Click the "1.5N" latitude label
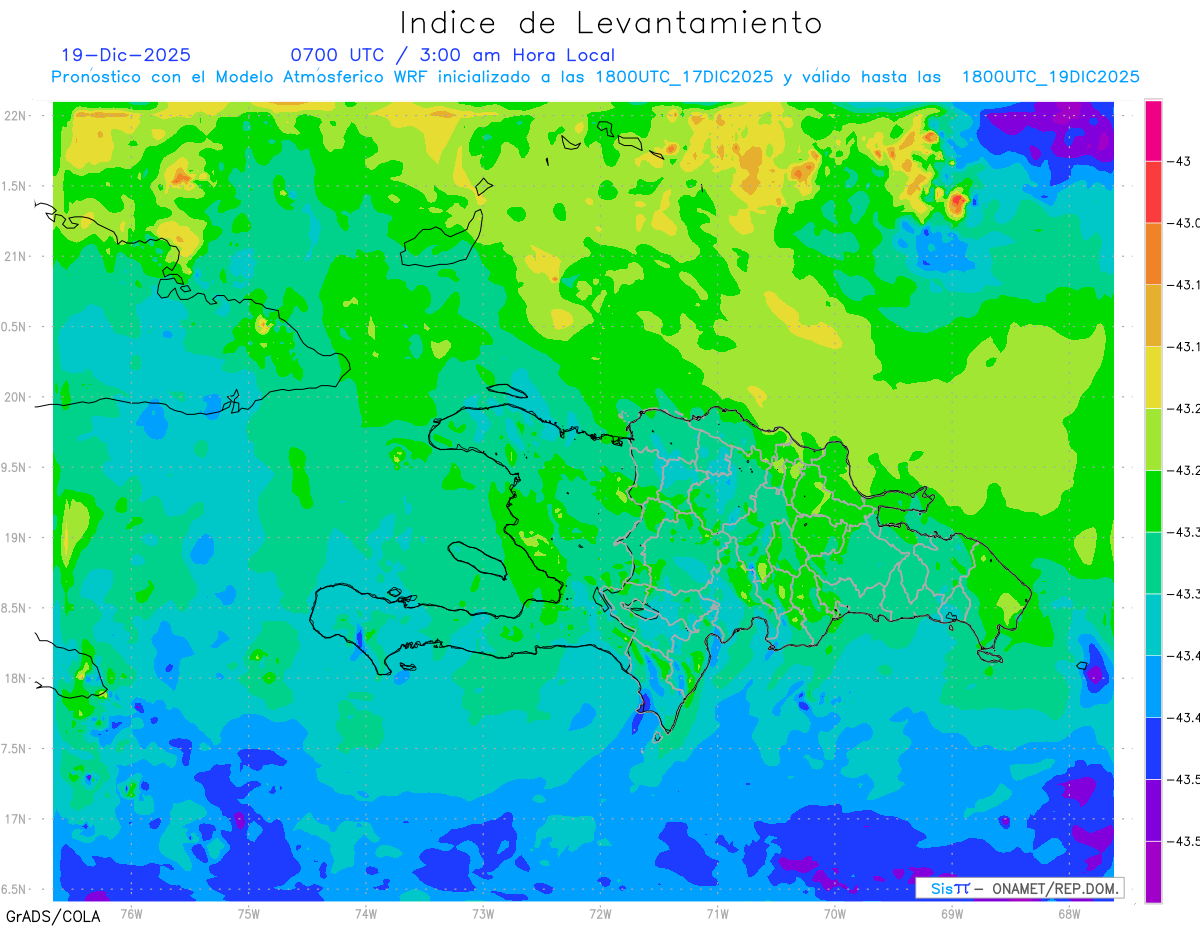1200x927 pixels. click(15, 186)
